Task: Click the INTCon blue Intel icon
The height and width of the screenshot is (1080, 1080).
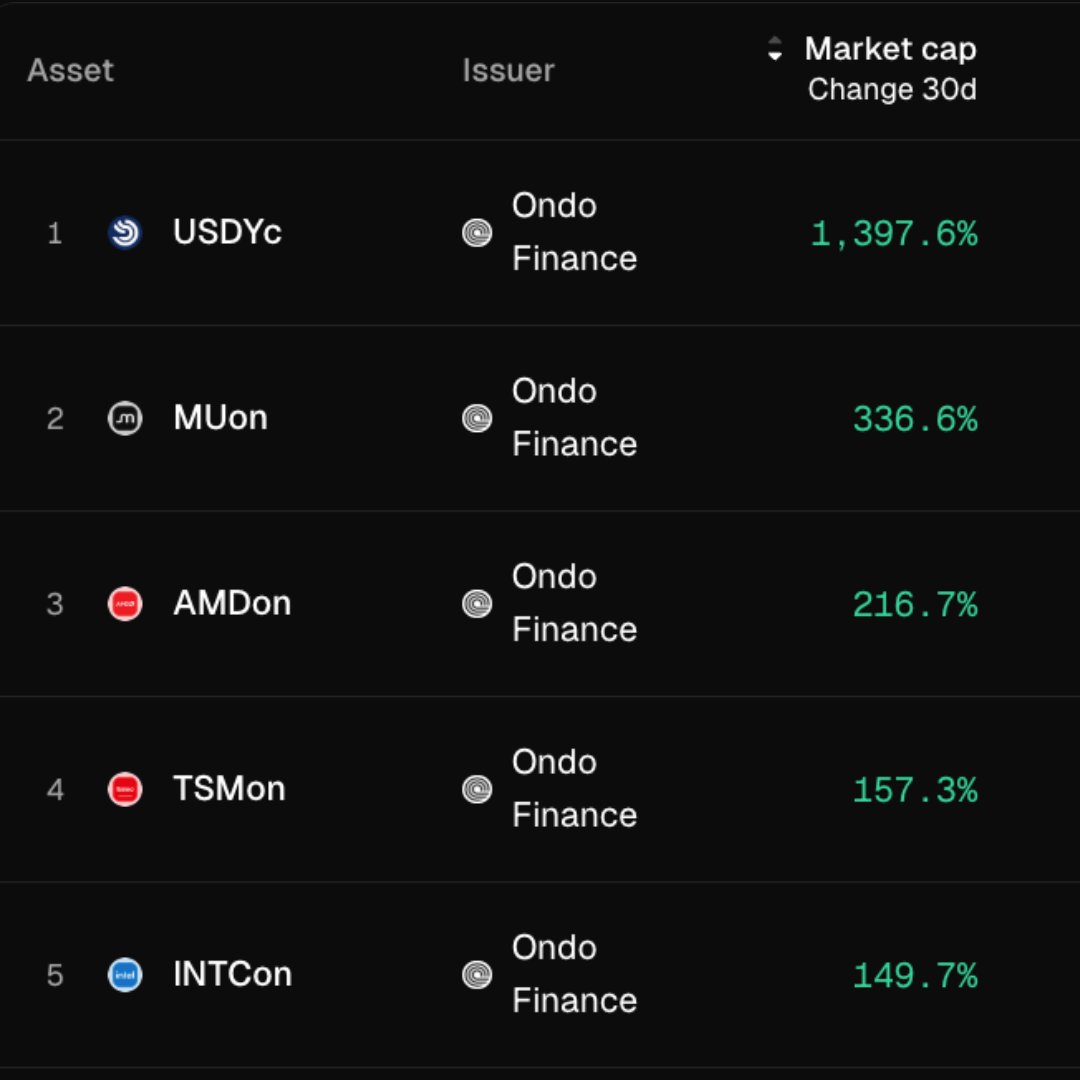Action: pyautogui.click(x=125, y=975)
